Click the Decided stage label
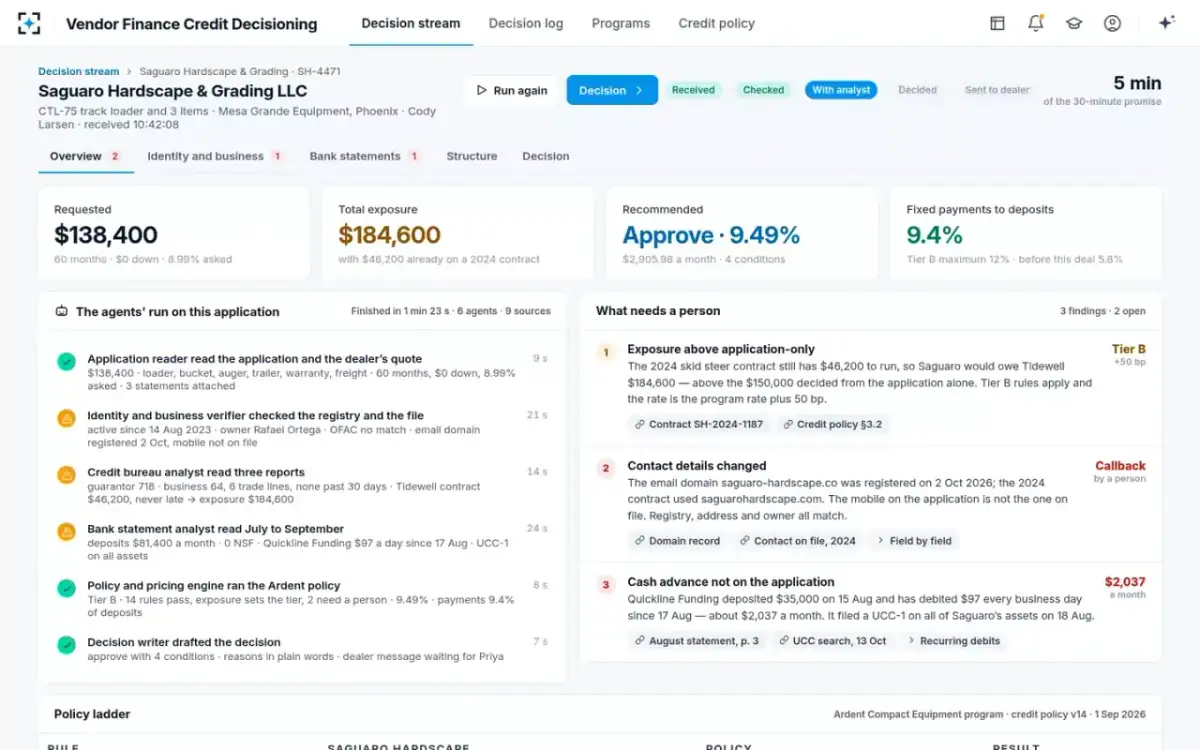 917,90
